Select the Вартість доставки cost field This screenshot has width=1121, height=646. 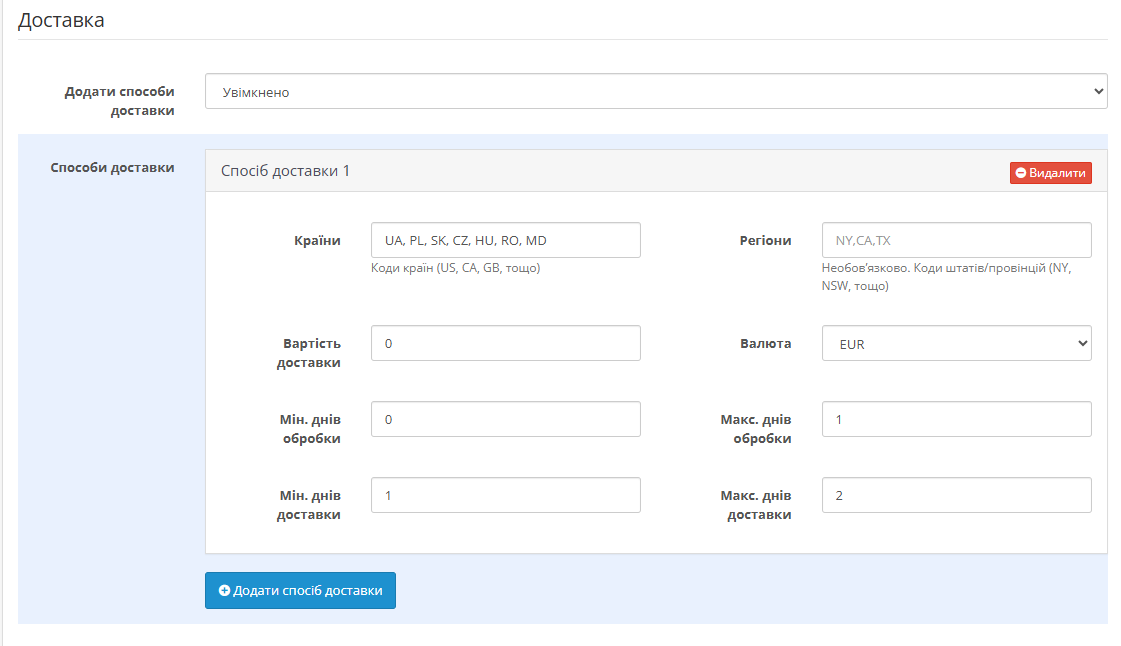pyautogui.click(x=505, y=343)
